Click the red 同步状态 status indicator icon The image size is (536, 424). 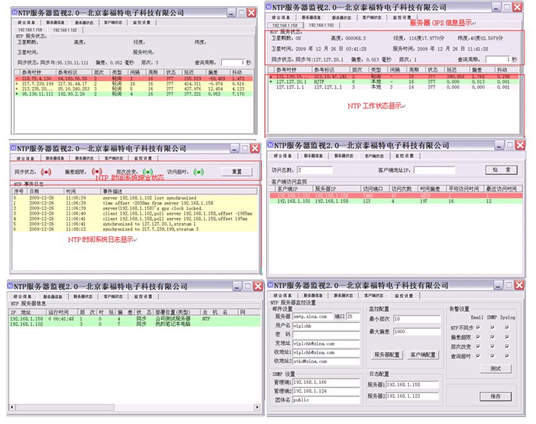46,172
